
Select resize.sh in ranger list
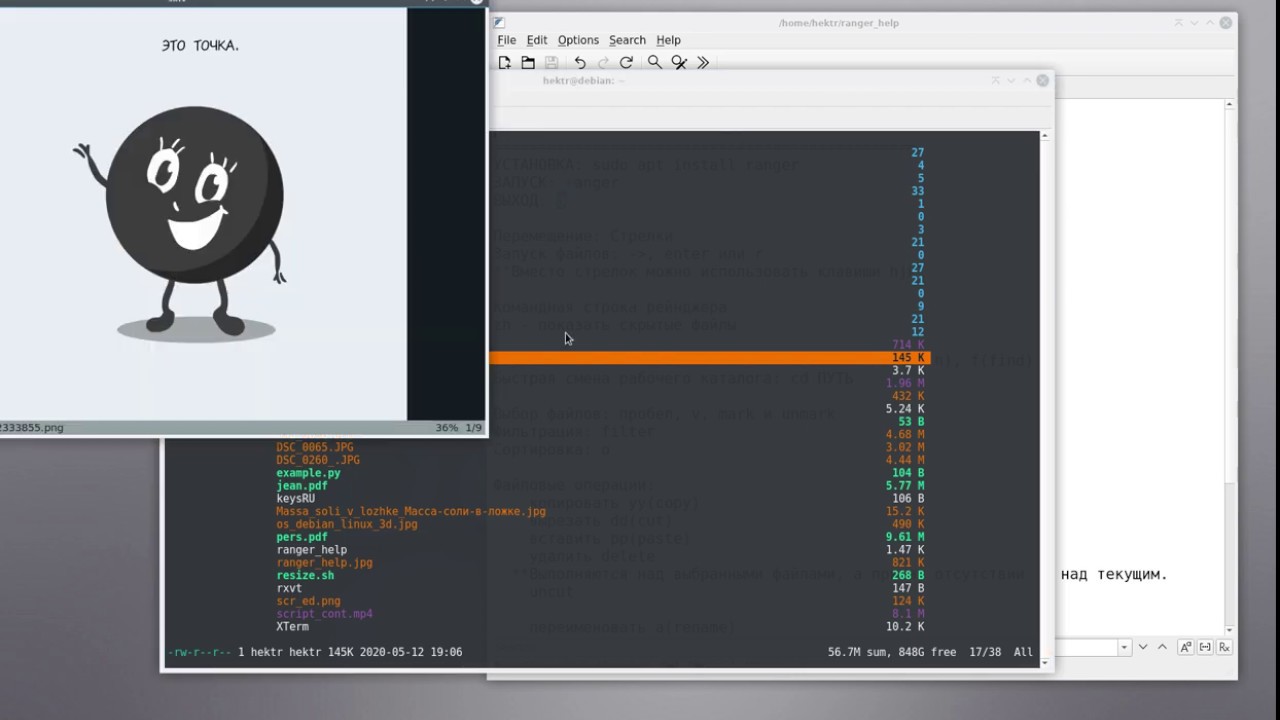click(x=305, y=576)
